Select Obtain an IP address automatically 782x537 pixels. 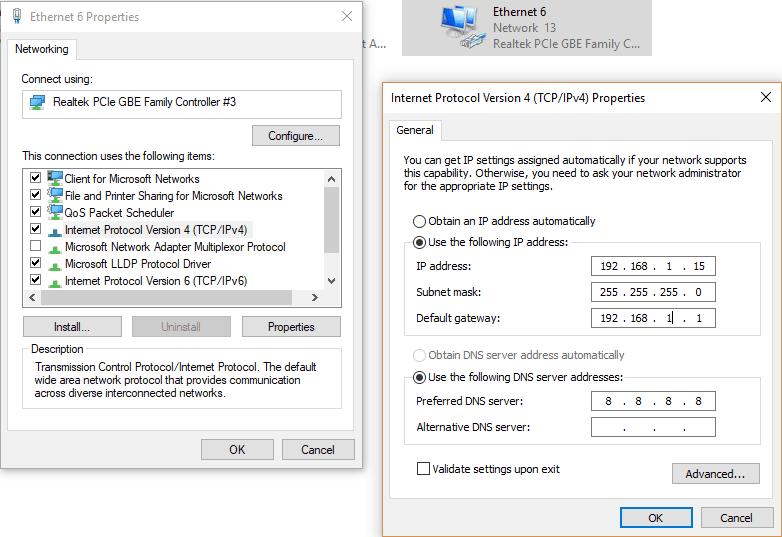(419, 221)
